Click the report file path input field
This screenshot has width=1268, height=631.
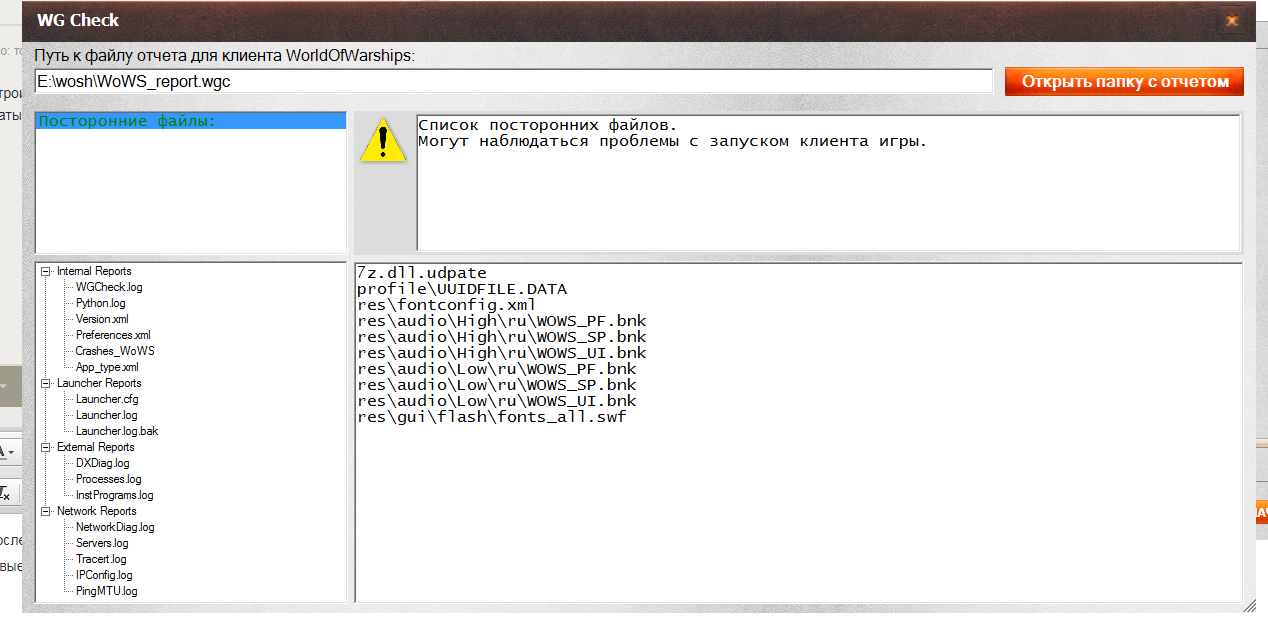click(x=513, y=82)
